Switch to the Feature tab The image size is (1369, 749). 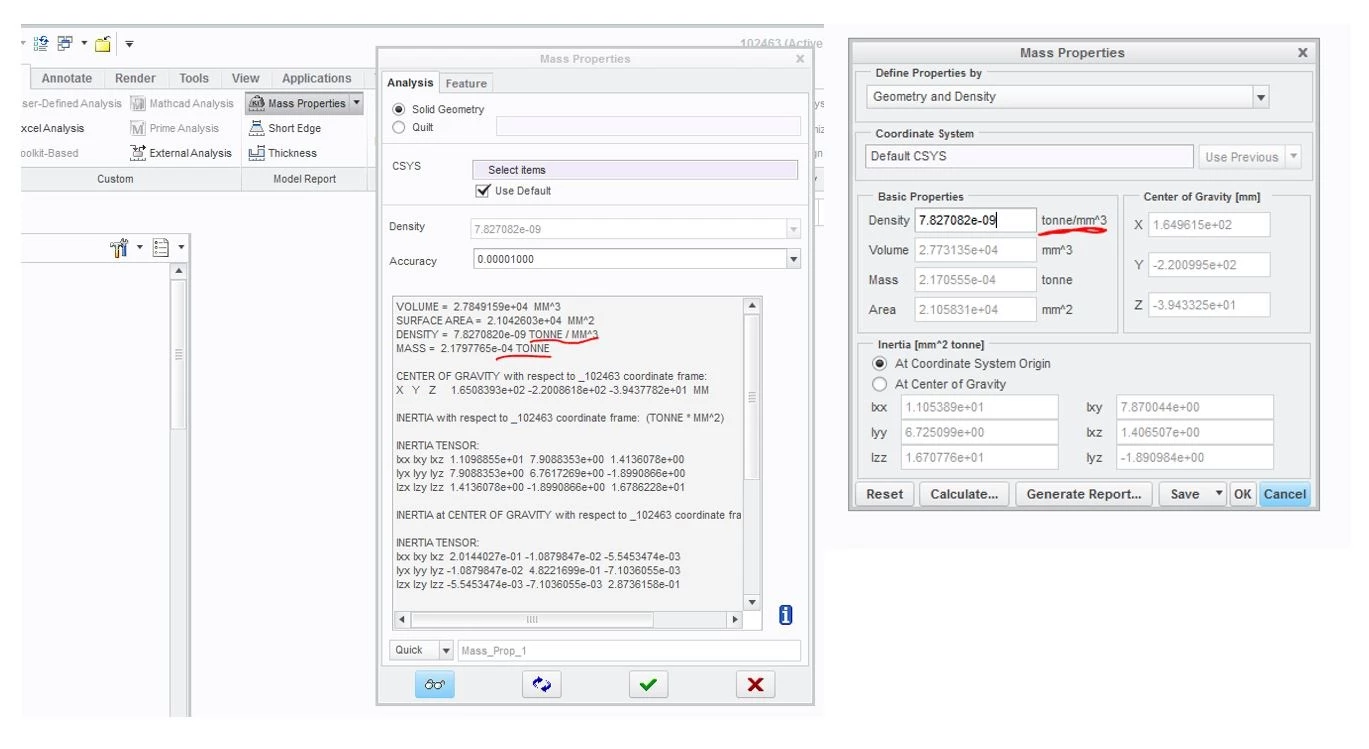[466, 83]
